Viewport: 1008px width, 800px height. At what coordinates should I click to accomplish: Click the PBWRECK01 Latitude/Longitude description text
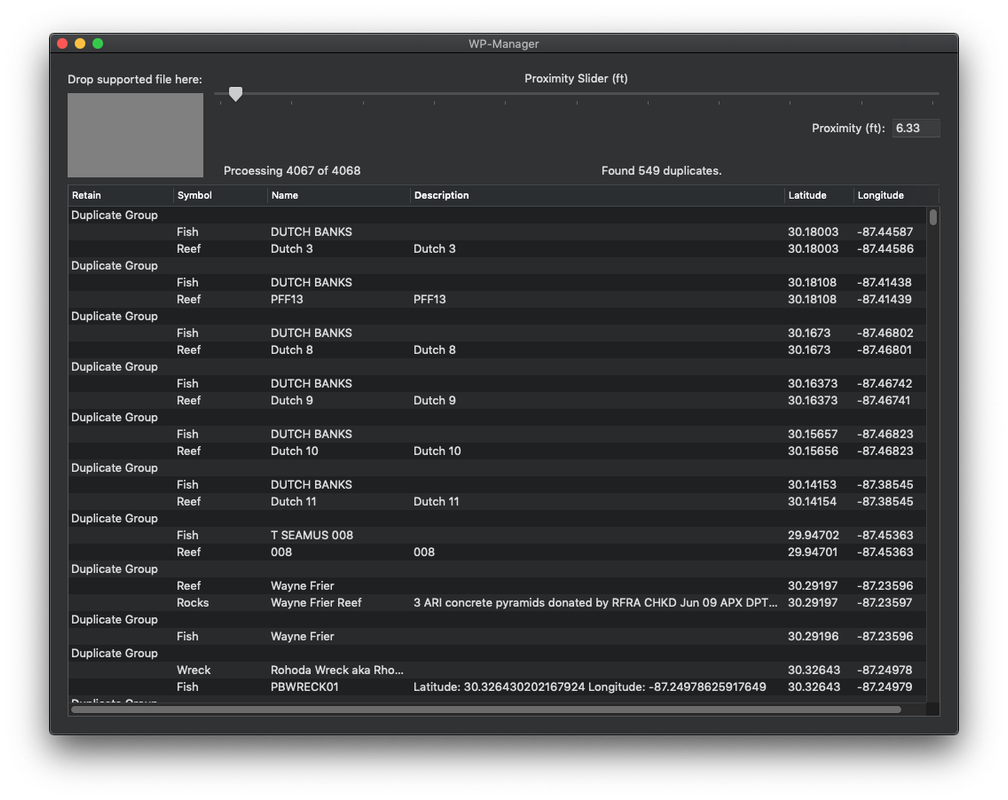click(590, 687)
